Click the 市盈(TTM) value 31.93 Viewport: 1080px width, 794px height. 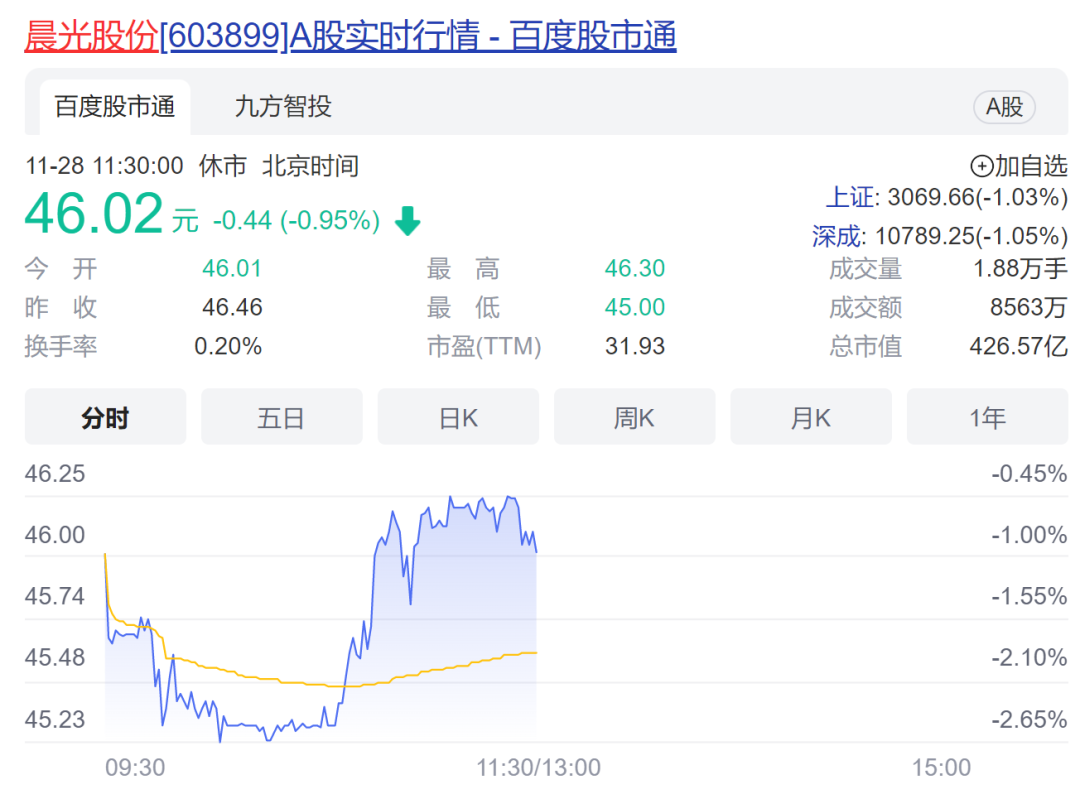click(635, 346)
